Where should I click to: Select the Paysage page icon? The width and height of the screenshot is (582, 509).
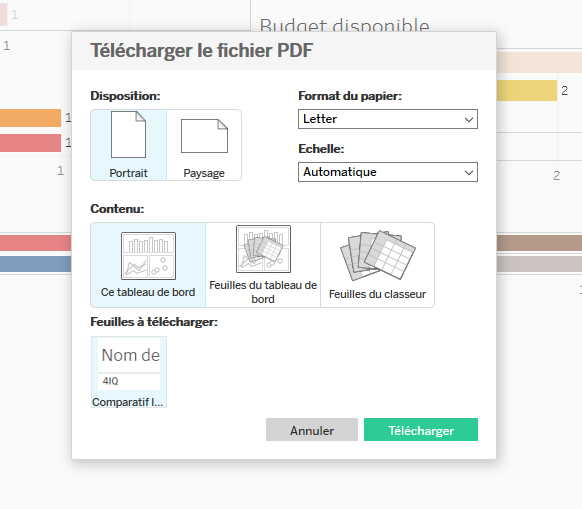[204, 136]
